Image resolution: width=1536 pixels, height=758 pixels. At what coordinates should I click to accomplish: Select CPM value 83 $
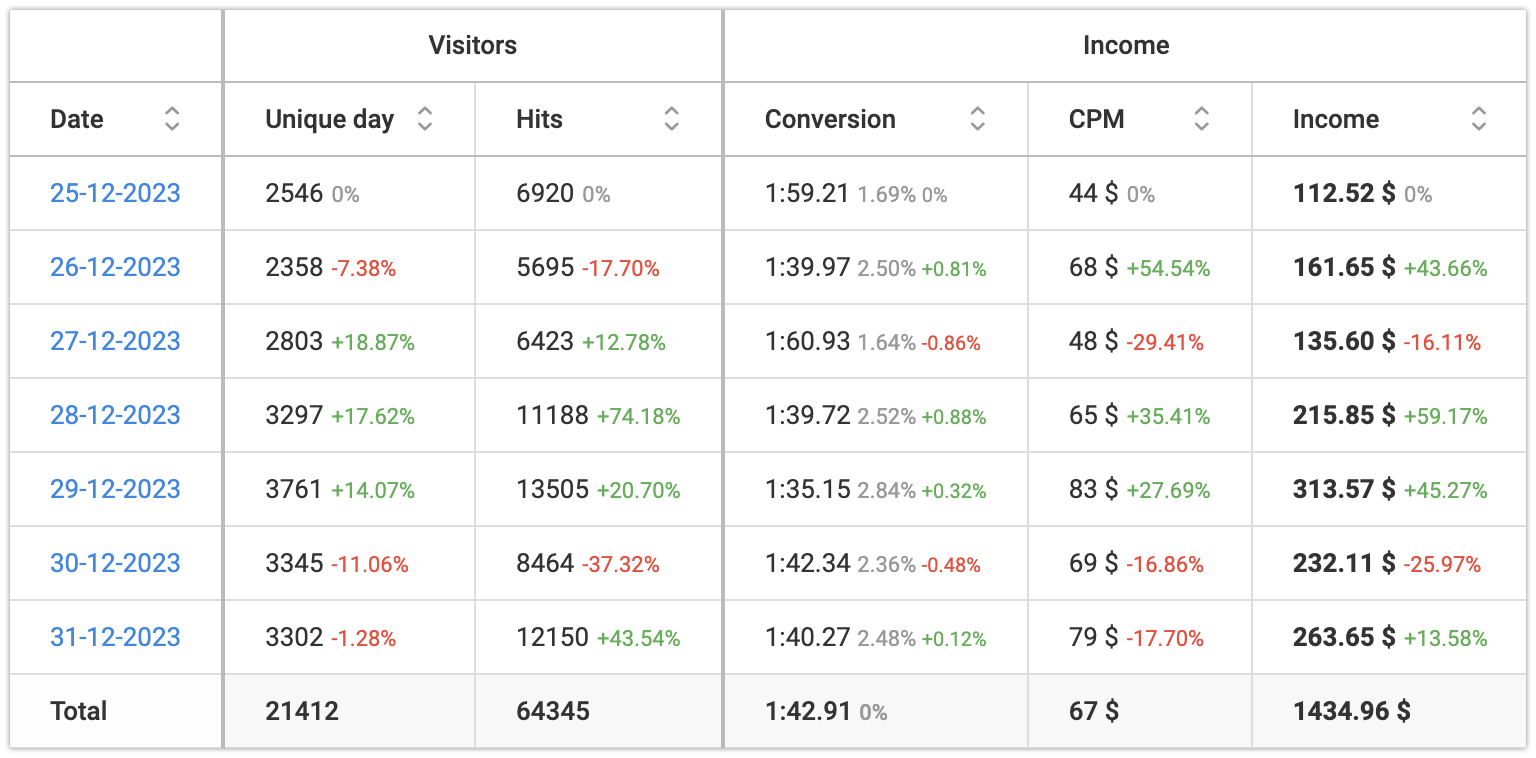[1094, 489]
